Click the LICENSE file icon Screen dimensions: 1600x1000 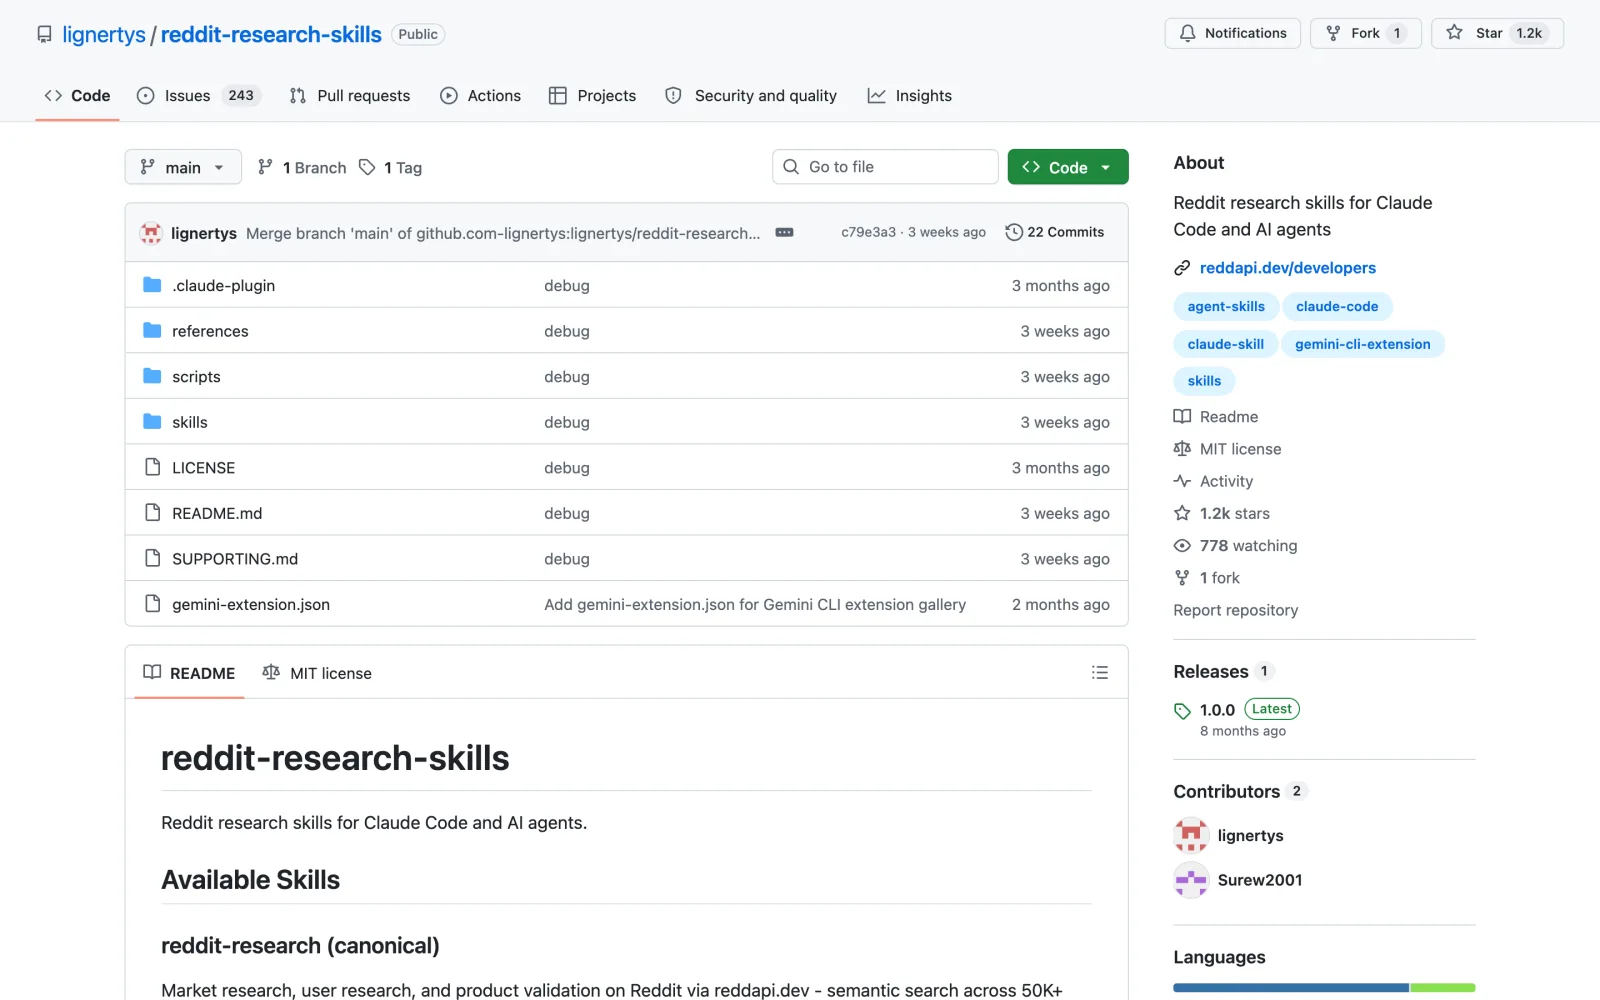(152, 467)
